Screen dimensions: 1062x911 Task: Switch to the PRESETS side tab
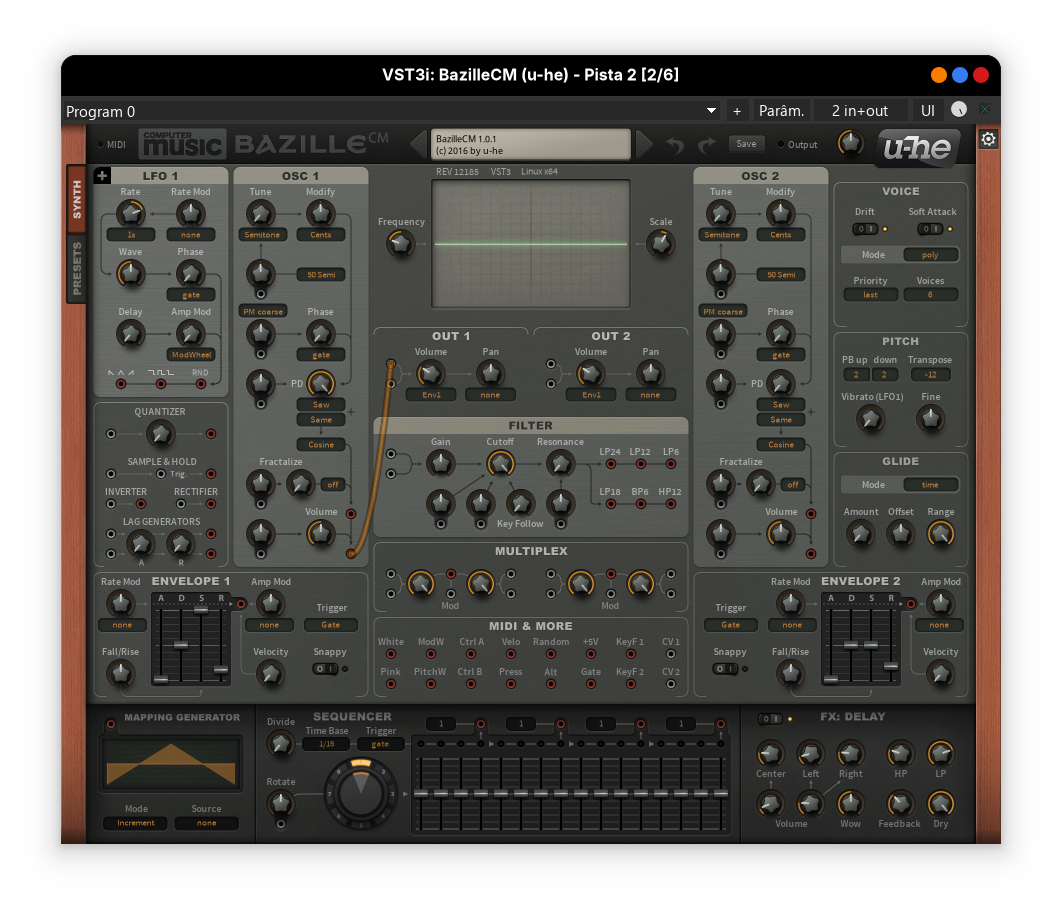click(x=76, y=267)
